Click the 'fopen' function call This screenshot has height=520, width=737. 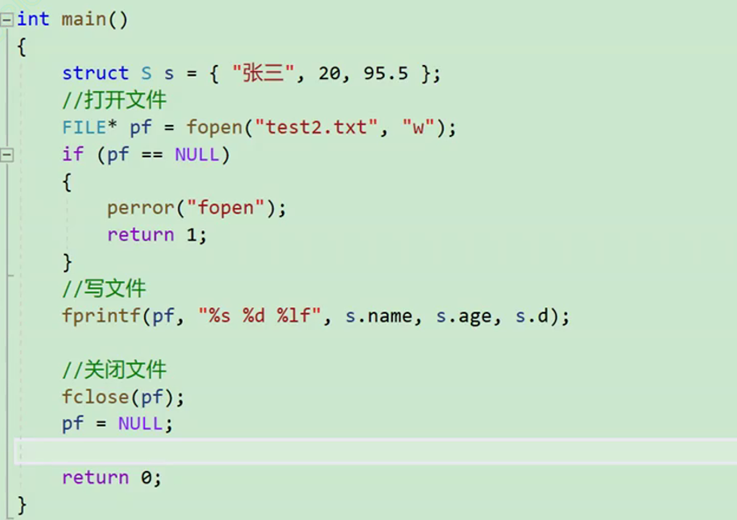pyautogui.click(x=214, y=127)
